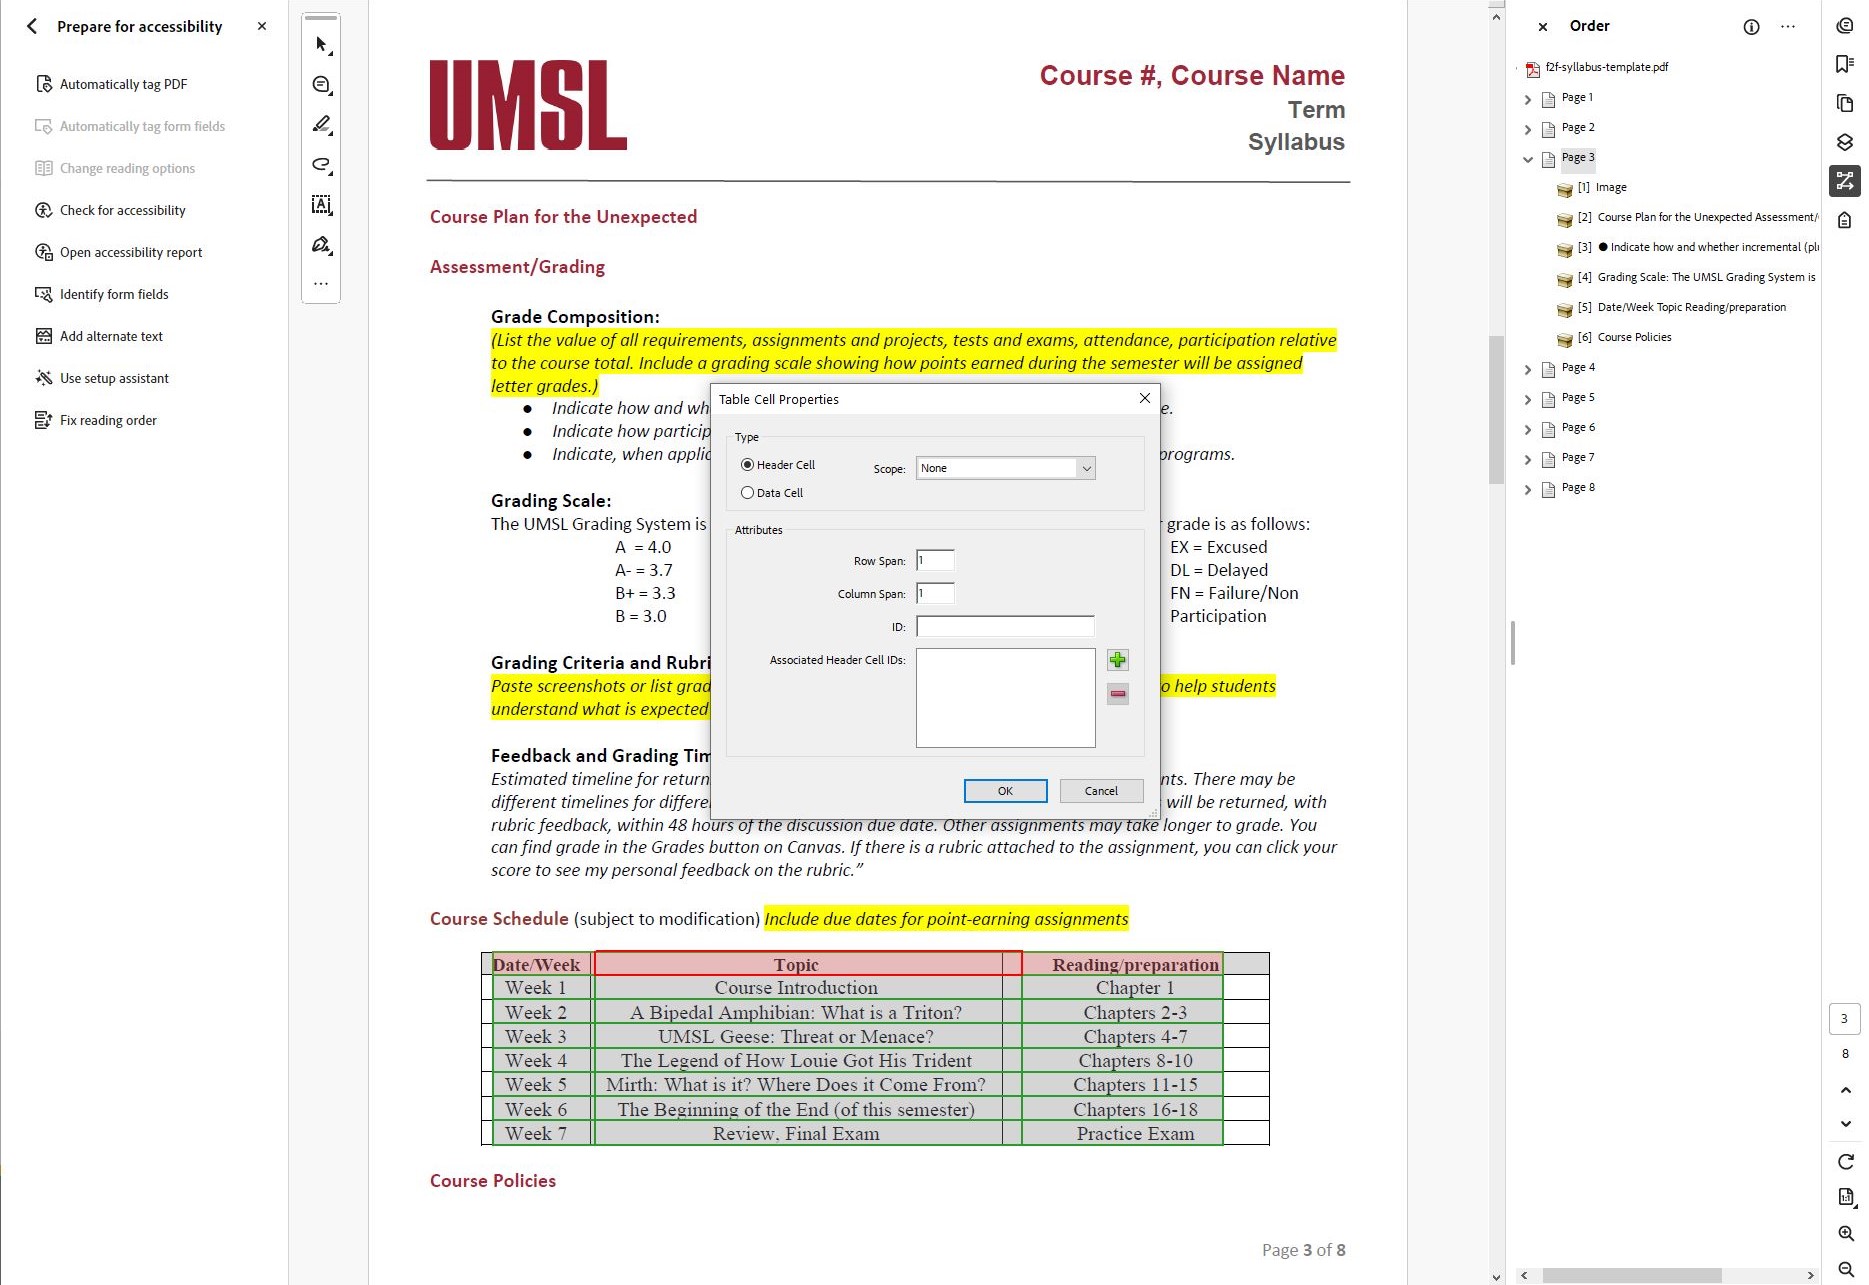This screenshot has width=1869, height=1285.
Task: Select f2f-syllabus-template.pdf in Order tree
Action: (x=1606, y=67)
